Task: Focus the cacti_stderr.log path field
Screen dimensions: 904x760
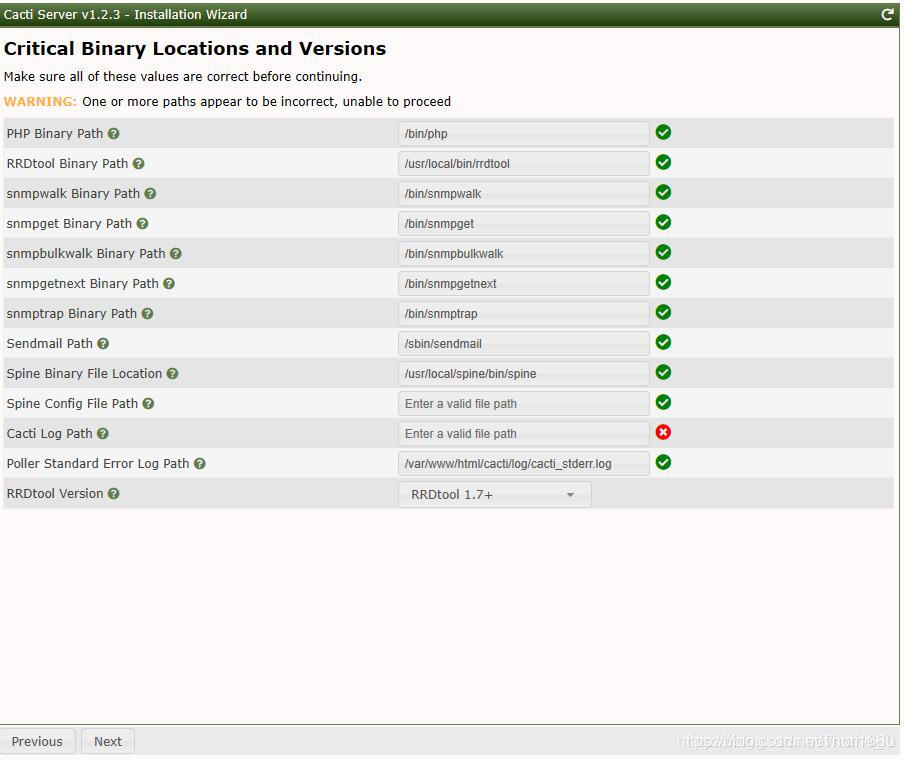Action: (523, 464)
